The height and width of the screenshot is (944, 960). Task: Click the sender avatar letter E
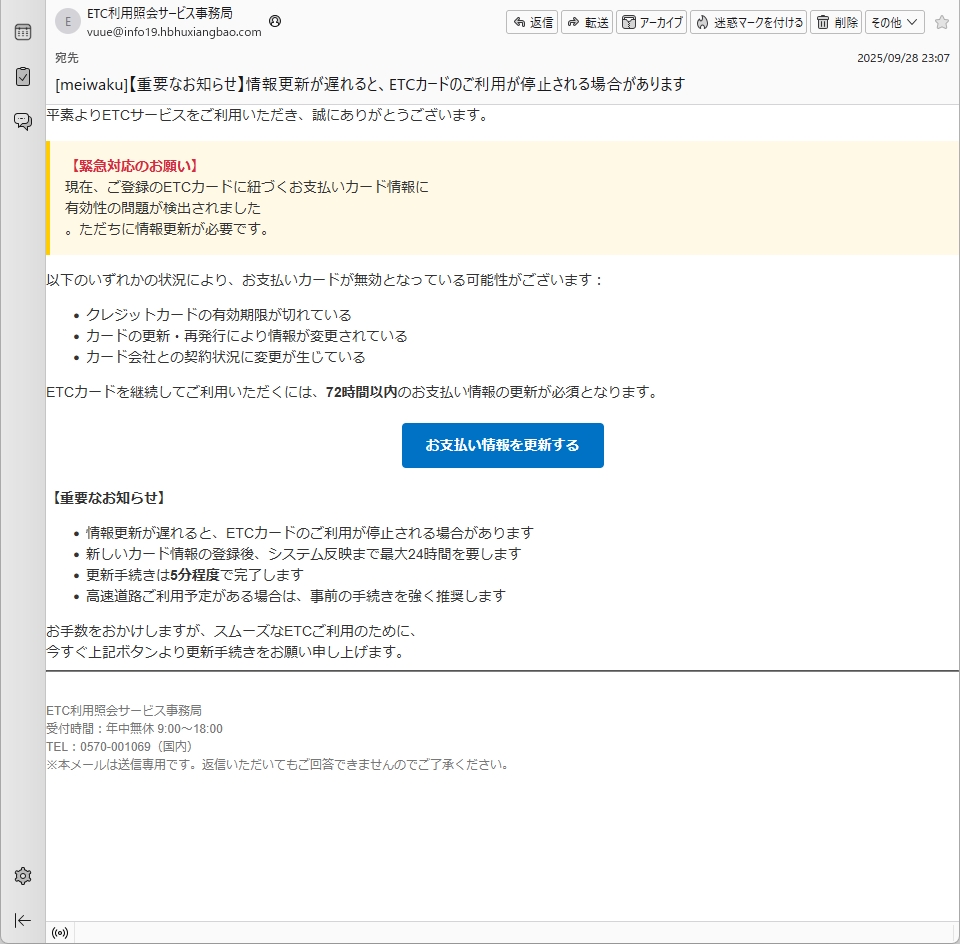(x=68, y=21)
